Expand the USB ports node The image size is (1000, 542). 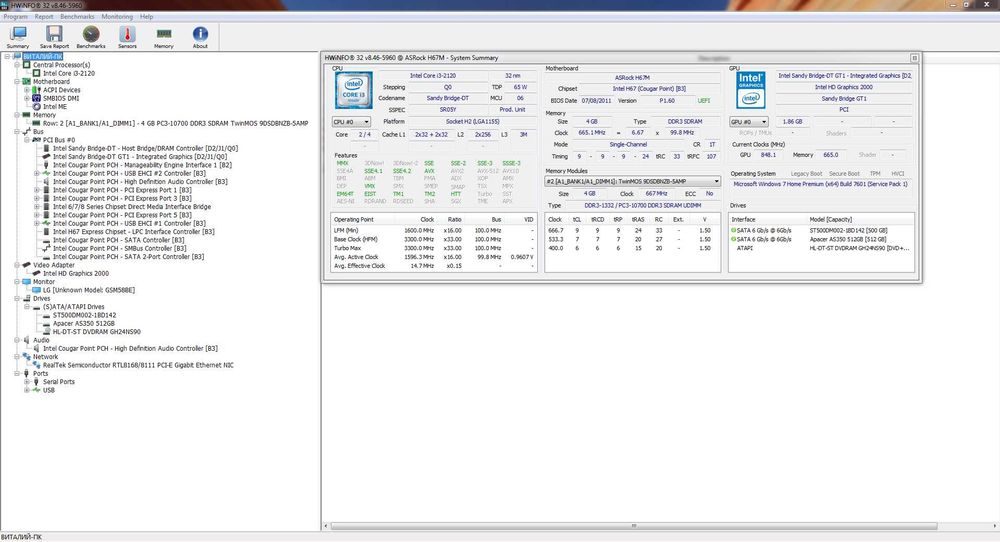[x=27, y=390]
